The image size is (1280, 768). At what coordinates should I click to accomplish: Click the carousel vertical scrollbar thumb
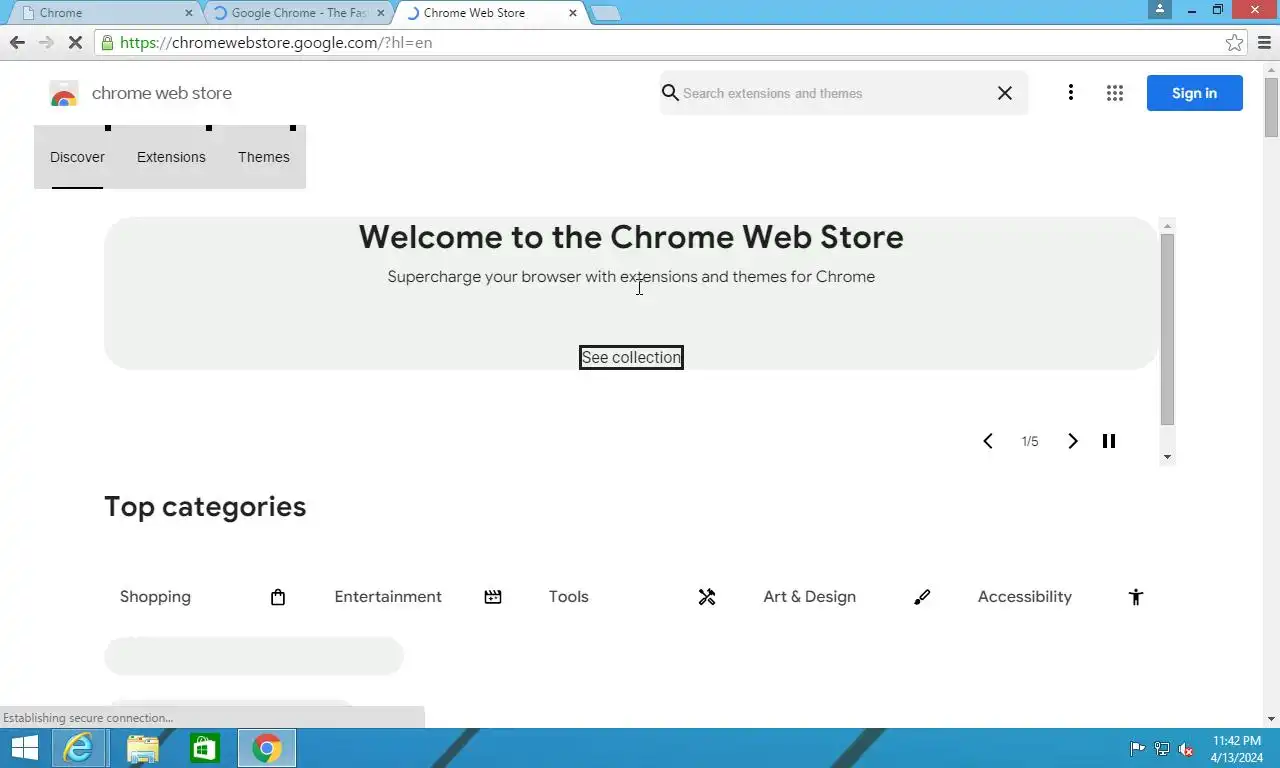click(x=1168, y=329)
